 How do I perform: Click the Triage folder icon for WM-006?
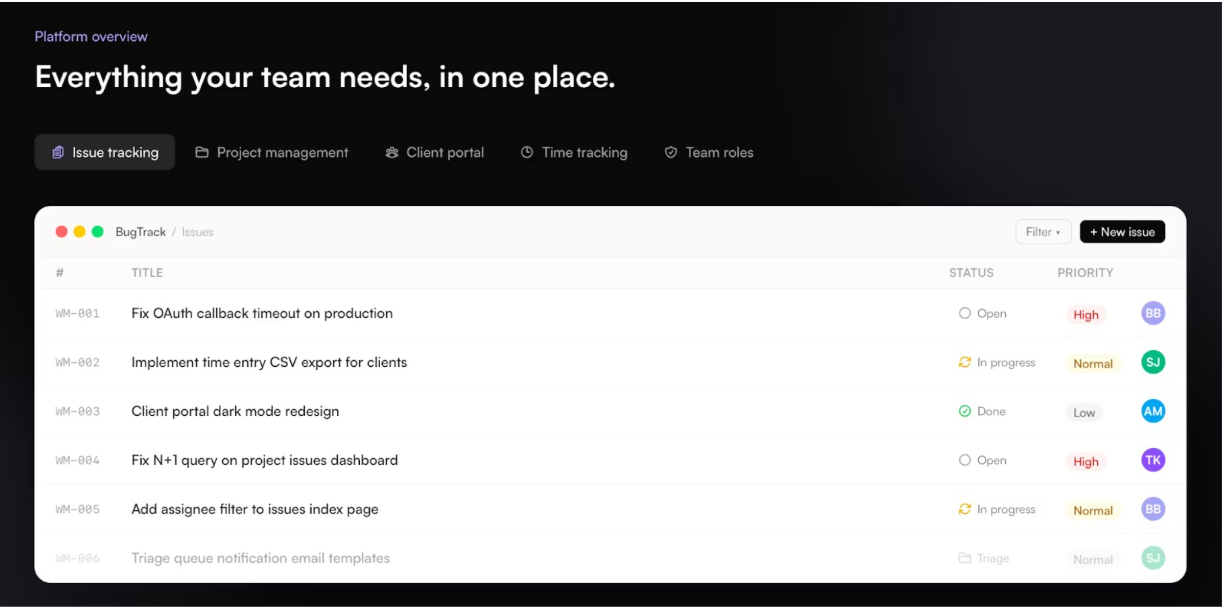point(965,558)
